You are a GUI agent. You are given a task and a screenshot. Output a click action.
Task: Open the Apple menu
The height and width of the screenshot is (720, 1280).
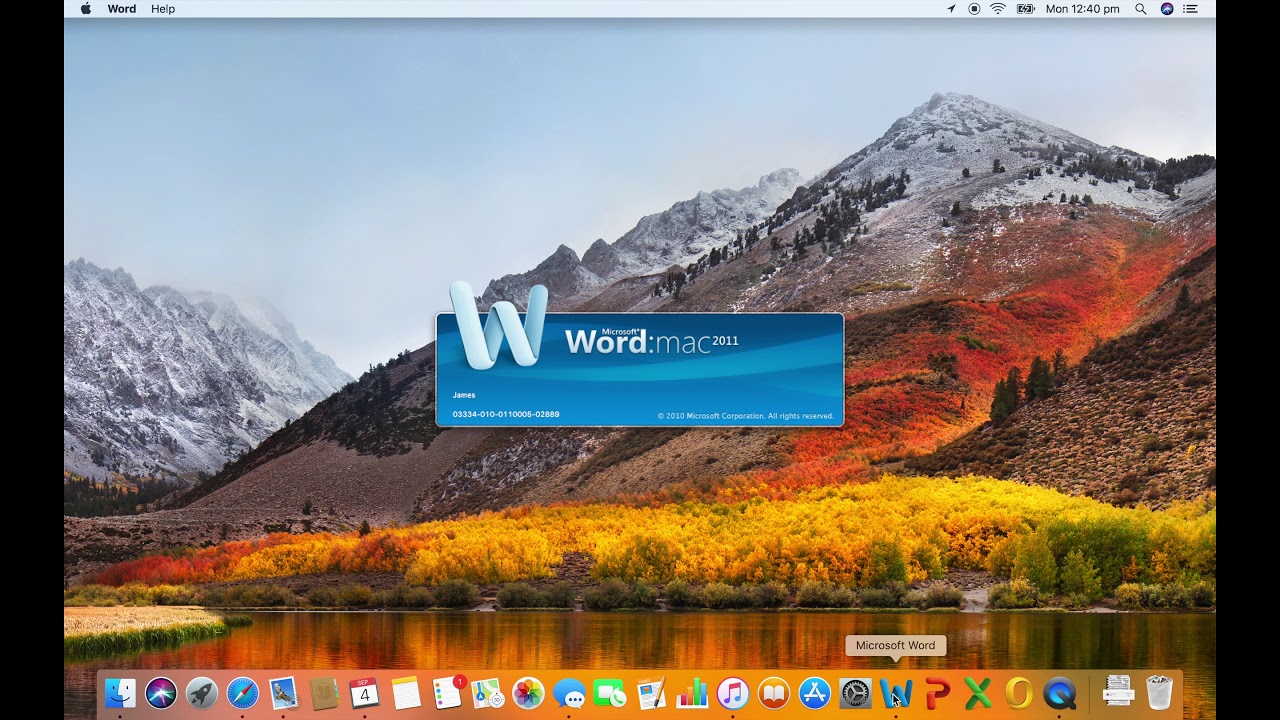click(x=85, y=8)
